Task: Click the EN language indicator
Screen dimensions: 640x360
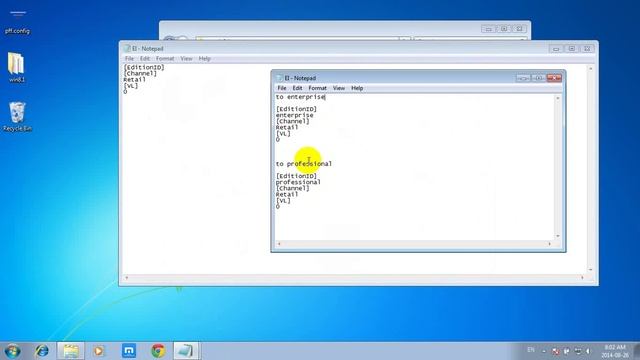Action: coord(531,350)
